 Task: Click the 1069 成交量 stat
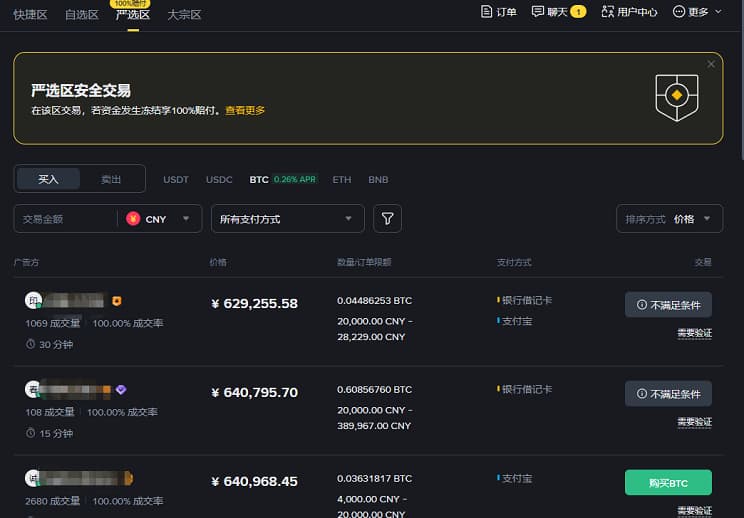[52, 323]
